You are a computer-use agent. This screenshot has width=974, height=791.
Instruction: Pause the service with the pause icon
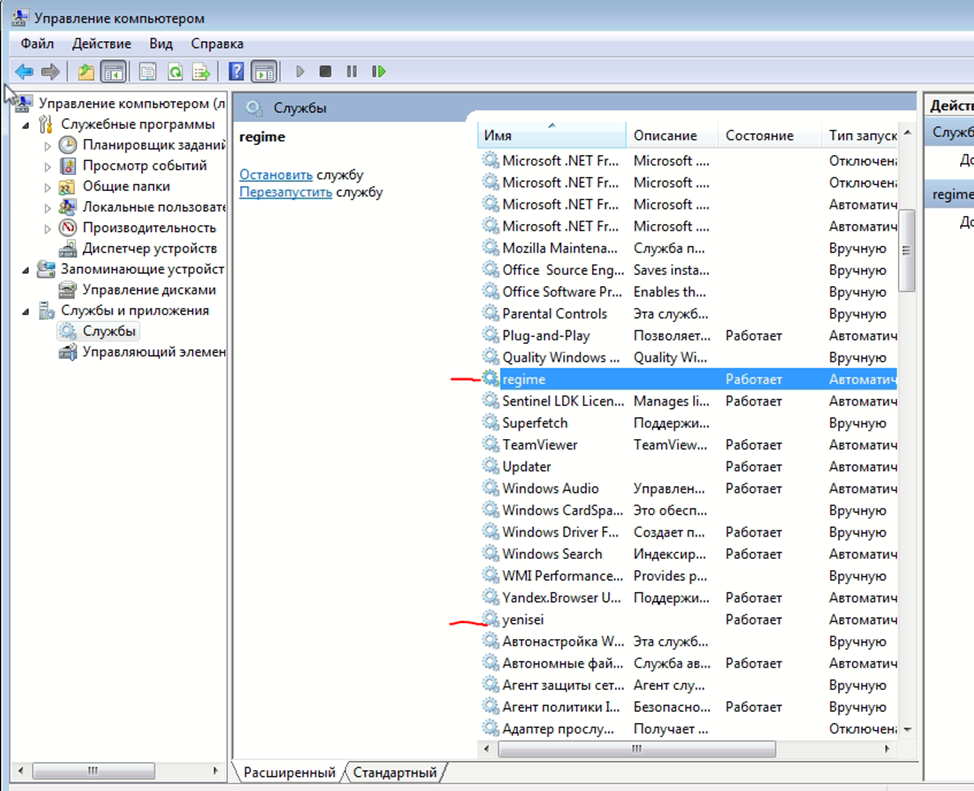(352, 71)
